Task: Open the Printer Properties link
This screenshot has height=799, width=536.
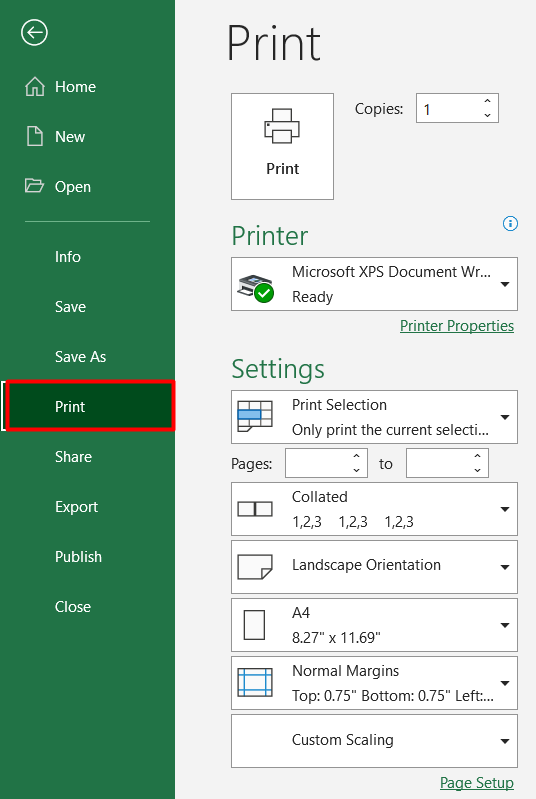Action: 457,326
